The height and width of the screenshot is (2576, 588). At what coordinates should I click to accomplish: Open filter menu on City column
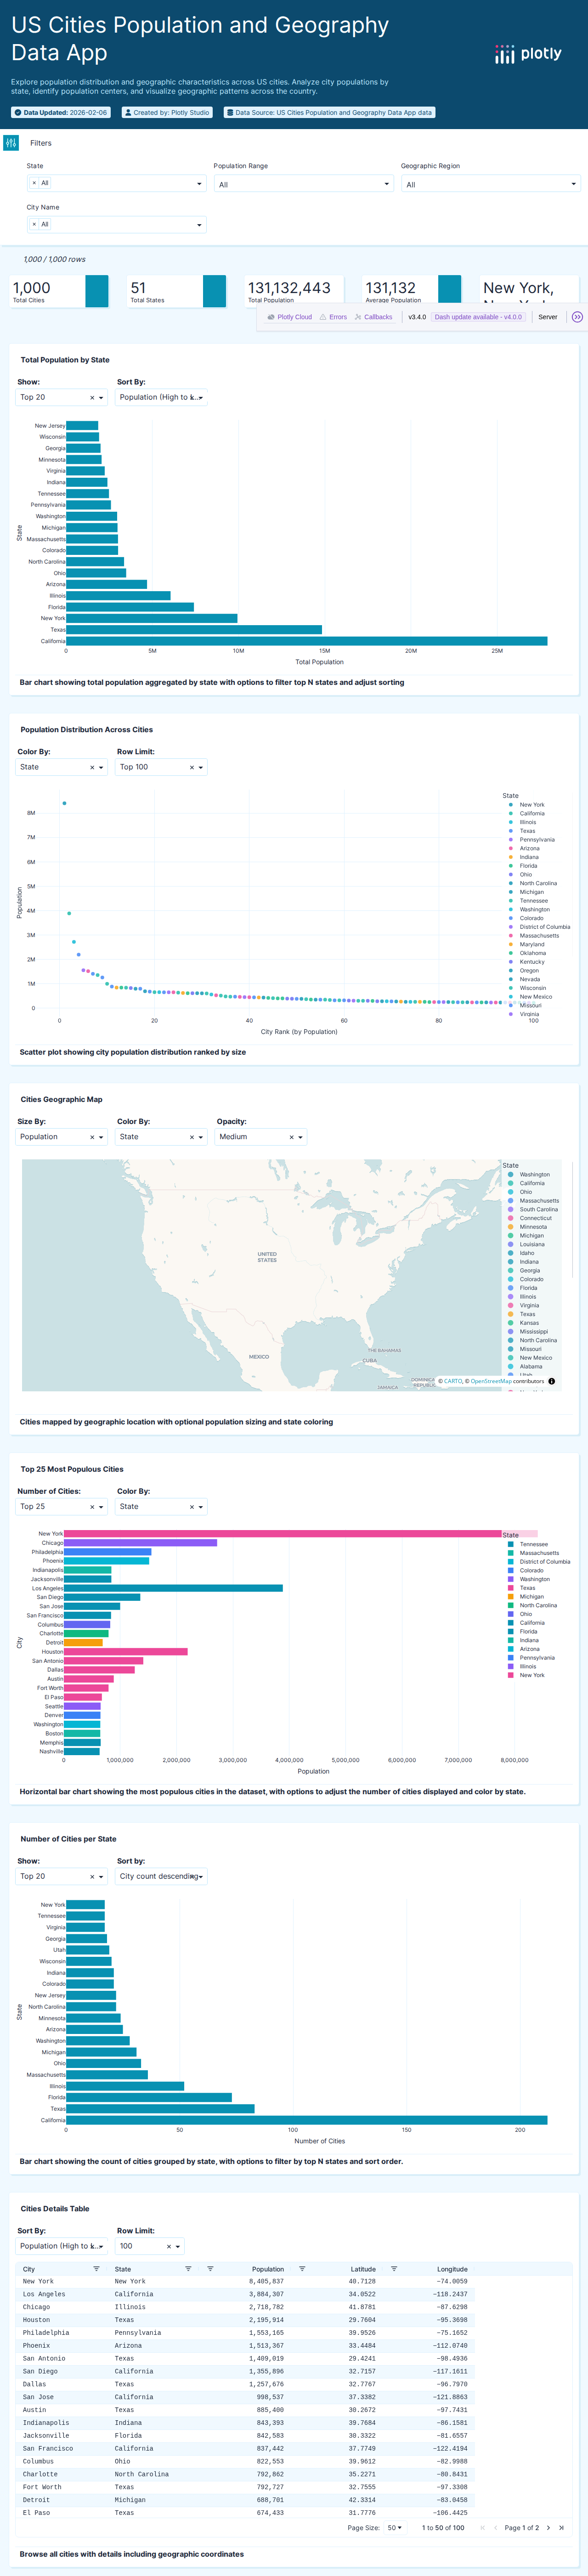click(x=96, y=2269)
